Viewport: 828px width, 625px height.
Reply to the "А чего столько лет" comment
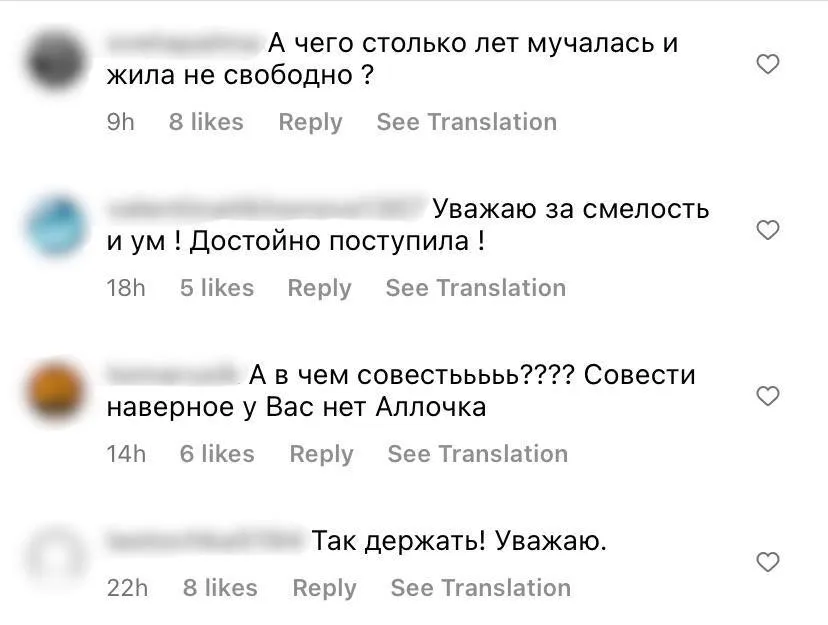pos(310,121)
